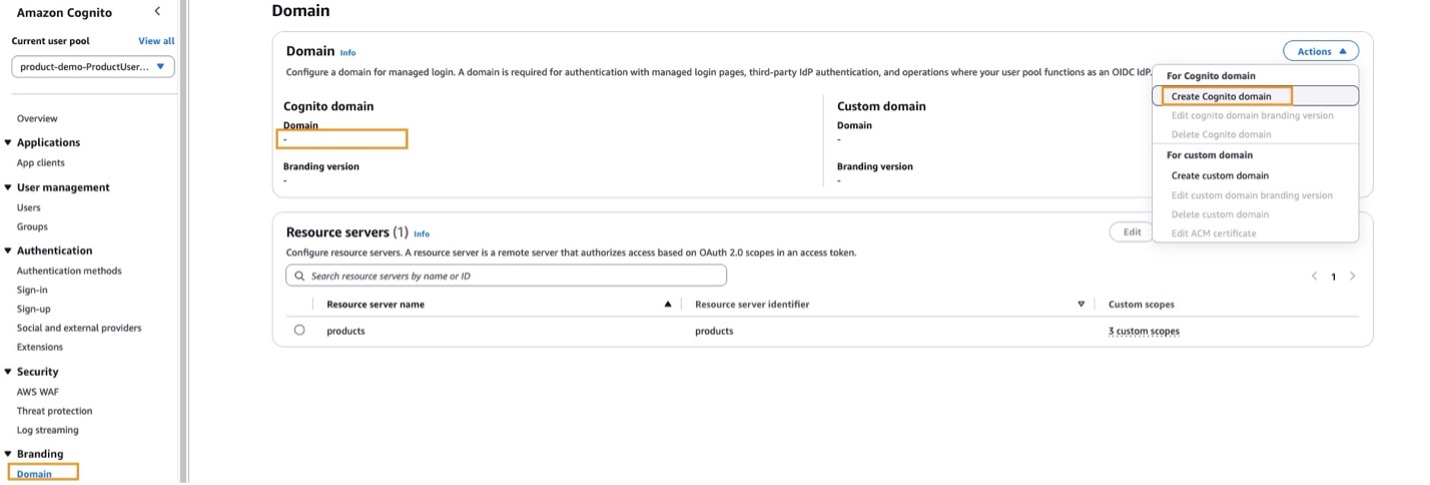Open the current user pool dropdown
1430x485 pixels.
tap(93, 67)
